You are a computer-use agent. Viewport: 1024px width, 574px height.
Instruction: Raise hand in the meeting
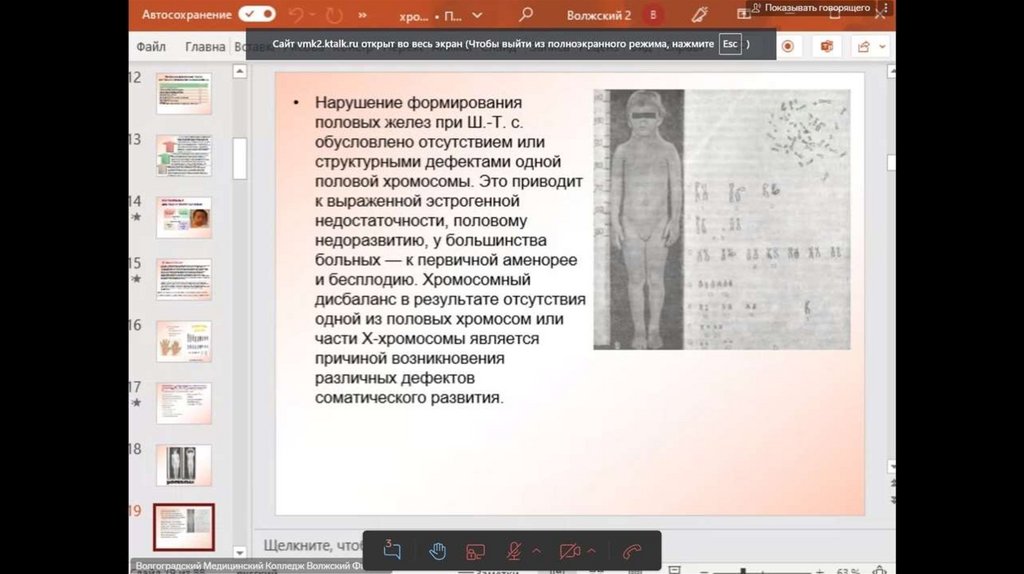pyautogui.click(x=437, y=550)
